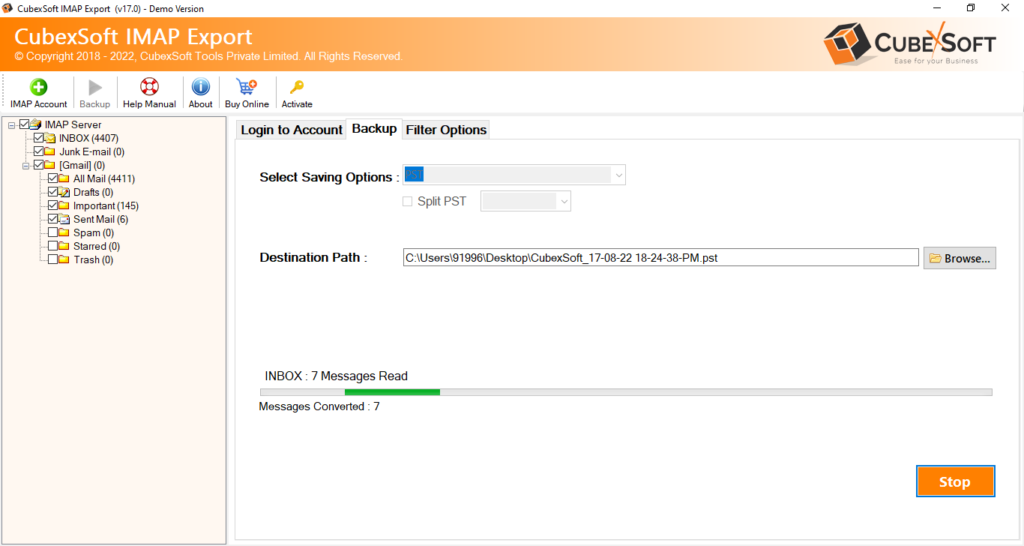Check the Starred folder checkbox
The height and width of the screenshot is (546, 1024).
(53, 246)
